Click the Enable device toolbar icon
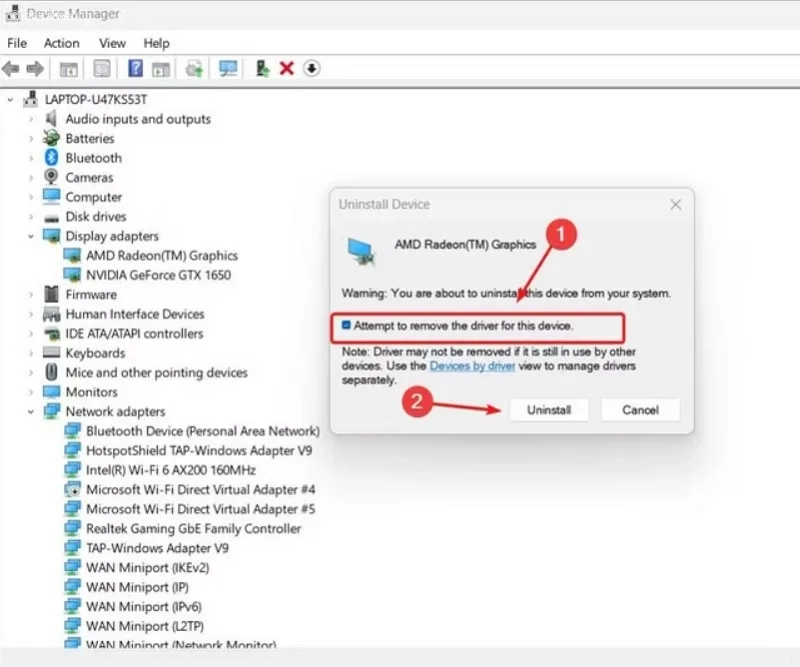The image size is (800, 667). [262, 68]
